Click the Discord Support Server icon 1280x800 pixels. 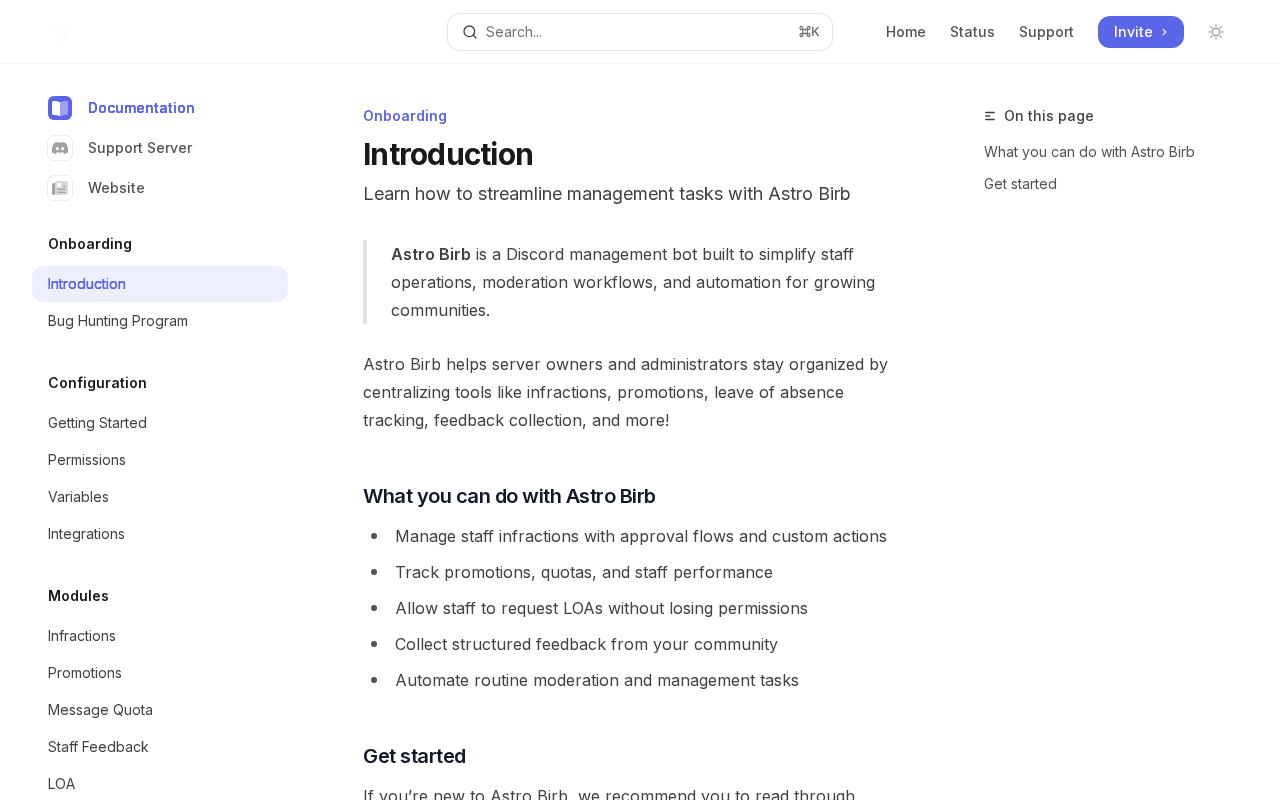click(60, 148)
